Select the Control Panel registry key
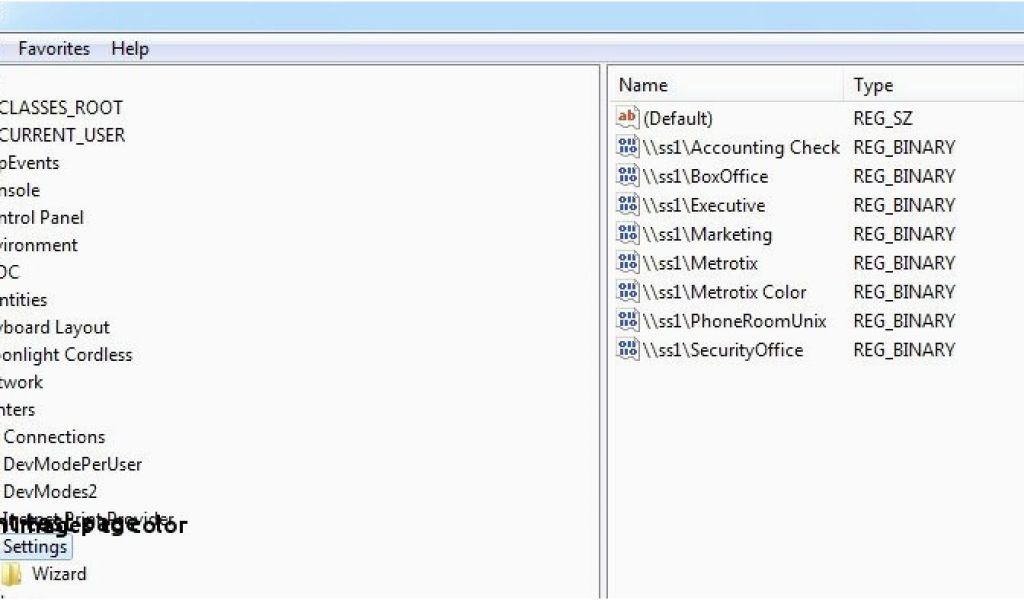The height and width of the screenshot is (600, 1024). (x=42, y=217)
